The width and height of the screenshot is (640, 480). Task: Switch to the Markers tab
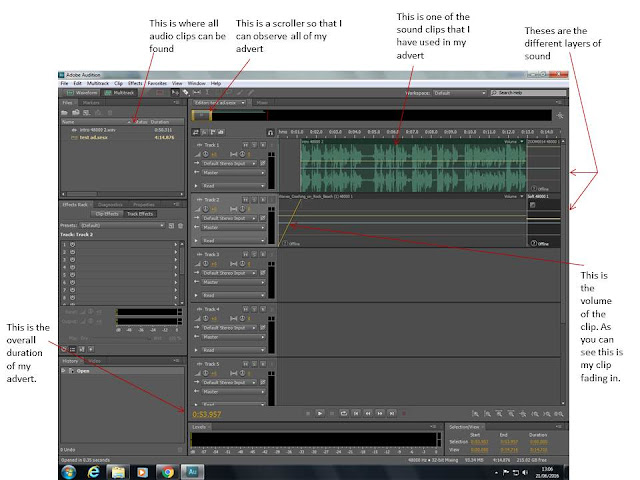(x=91, y=102)
